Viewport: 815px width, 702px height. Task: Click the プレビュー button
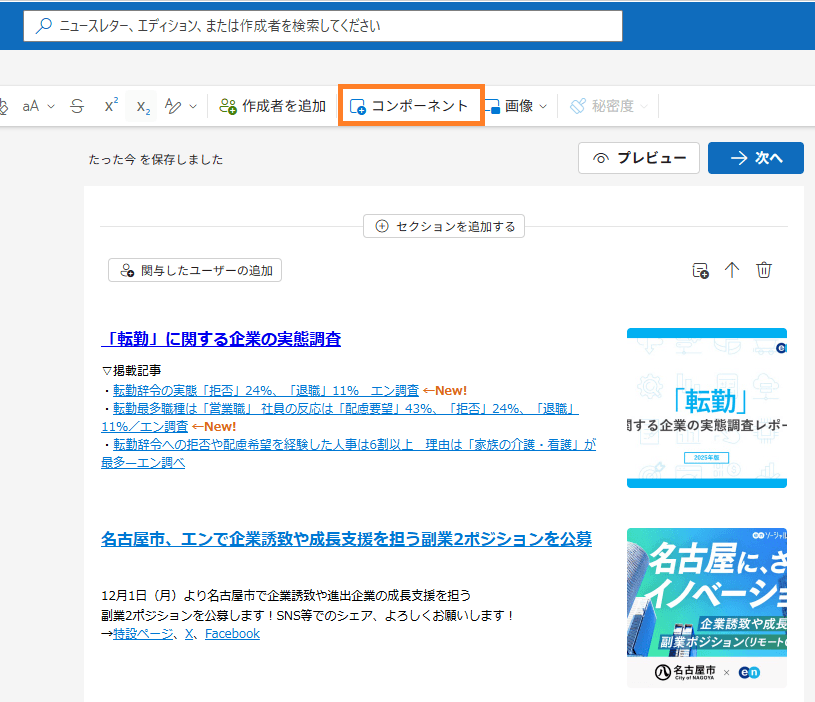tap(638, 158)
